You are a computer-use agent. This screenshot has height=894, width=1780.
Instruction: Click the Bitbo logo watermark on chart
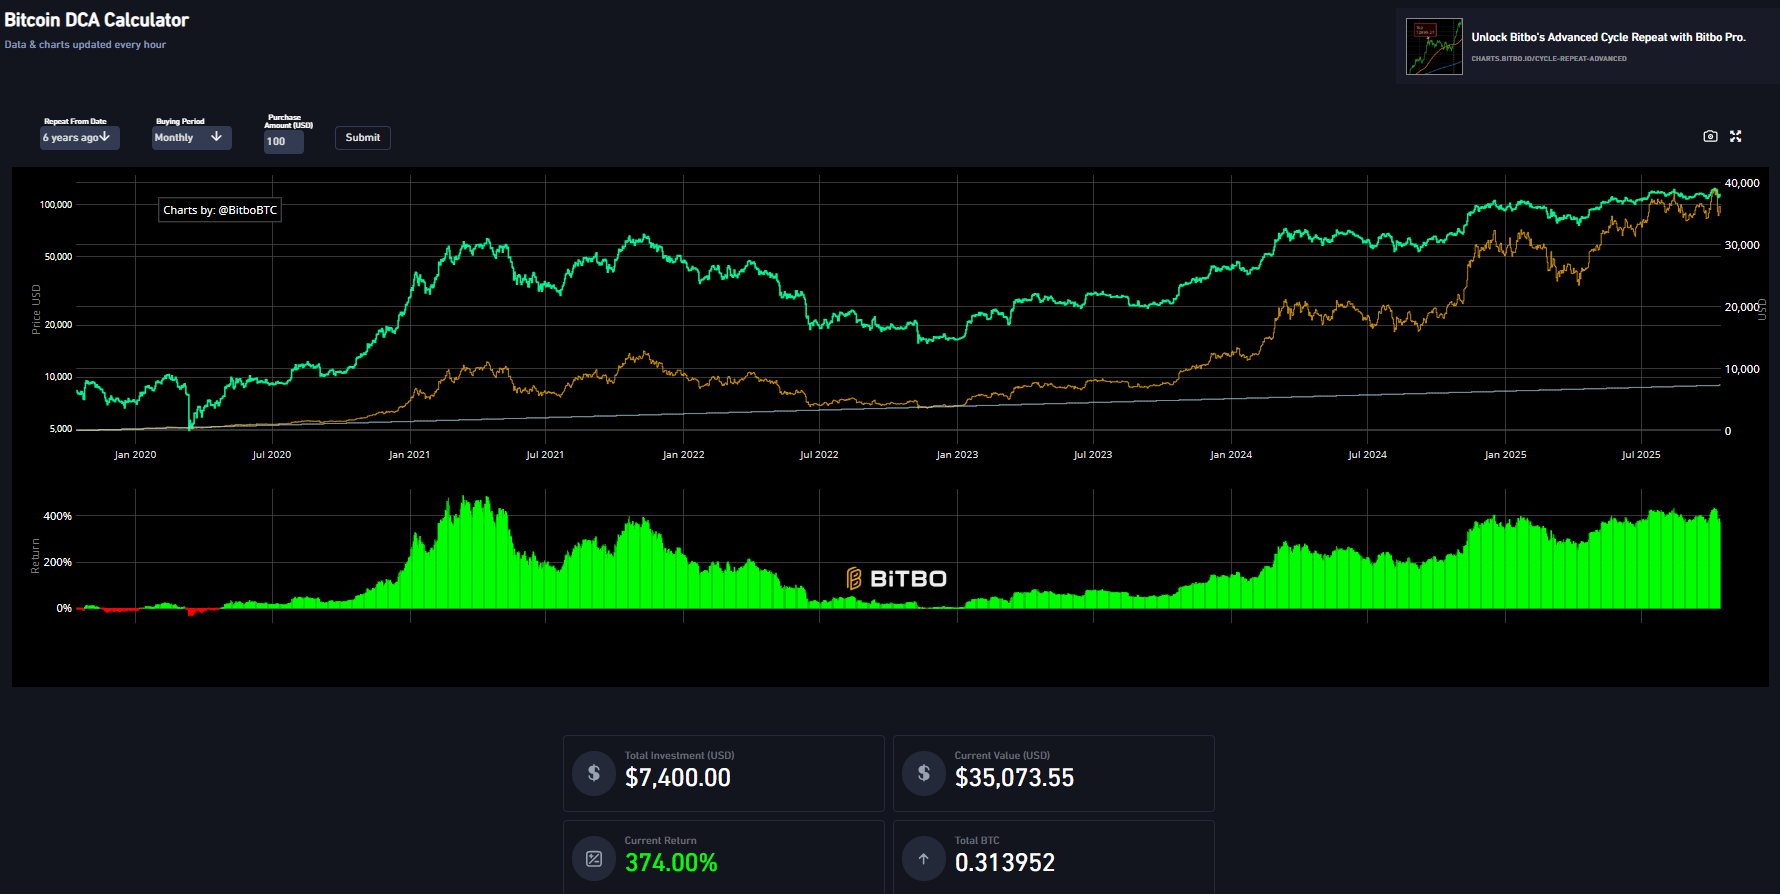pos(896,578)
